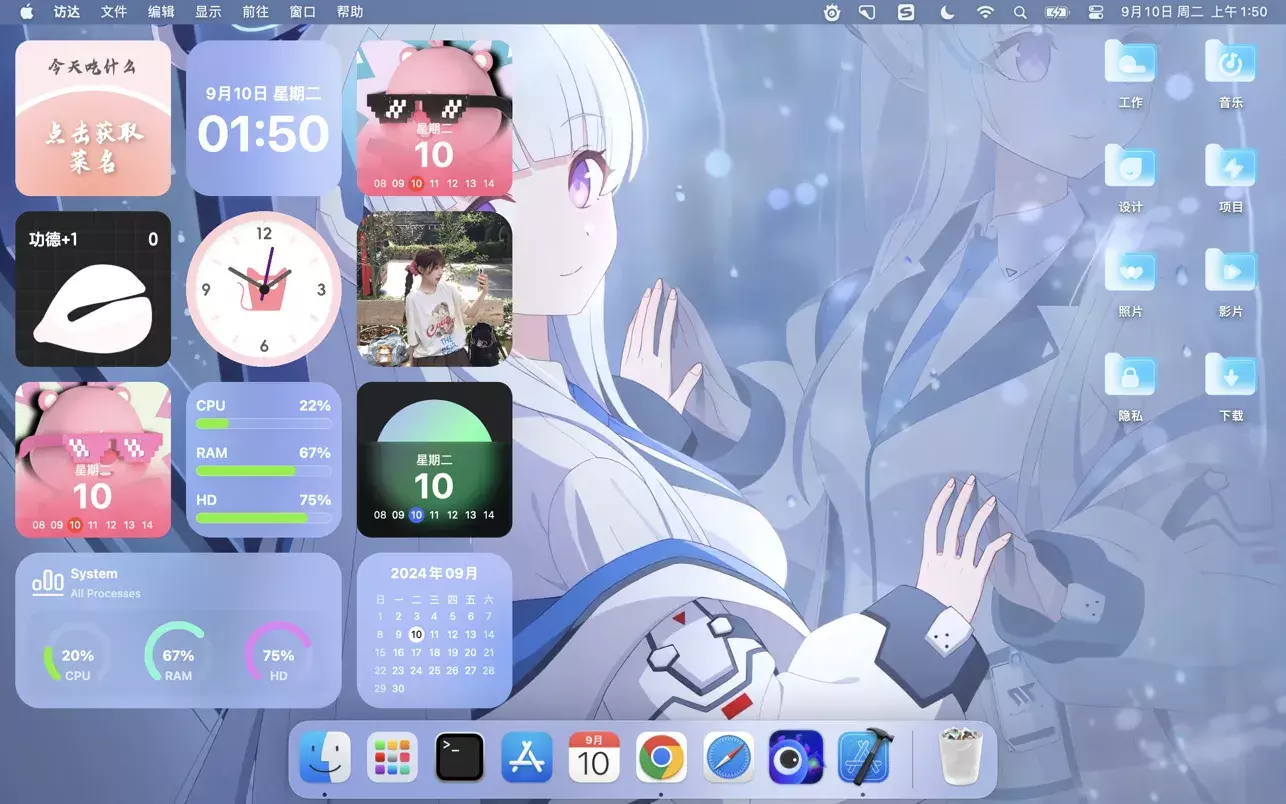Click the 功德+1 counter label
This screenshot has width=1286, height=804.
pyautogui.click(x=53, y=239)
